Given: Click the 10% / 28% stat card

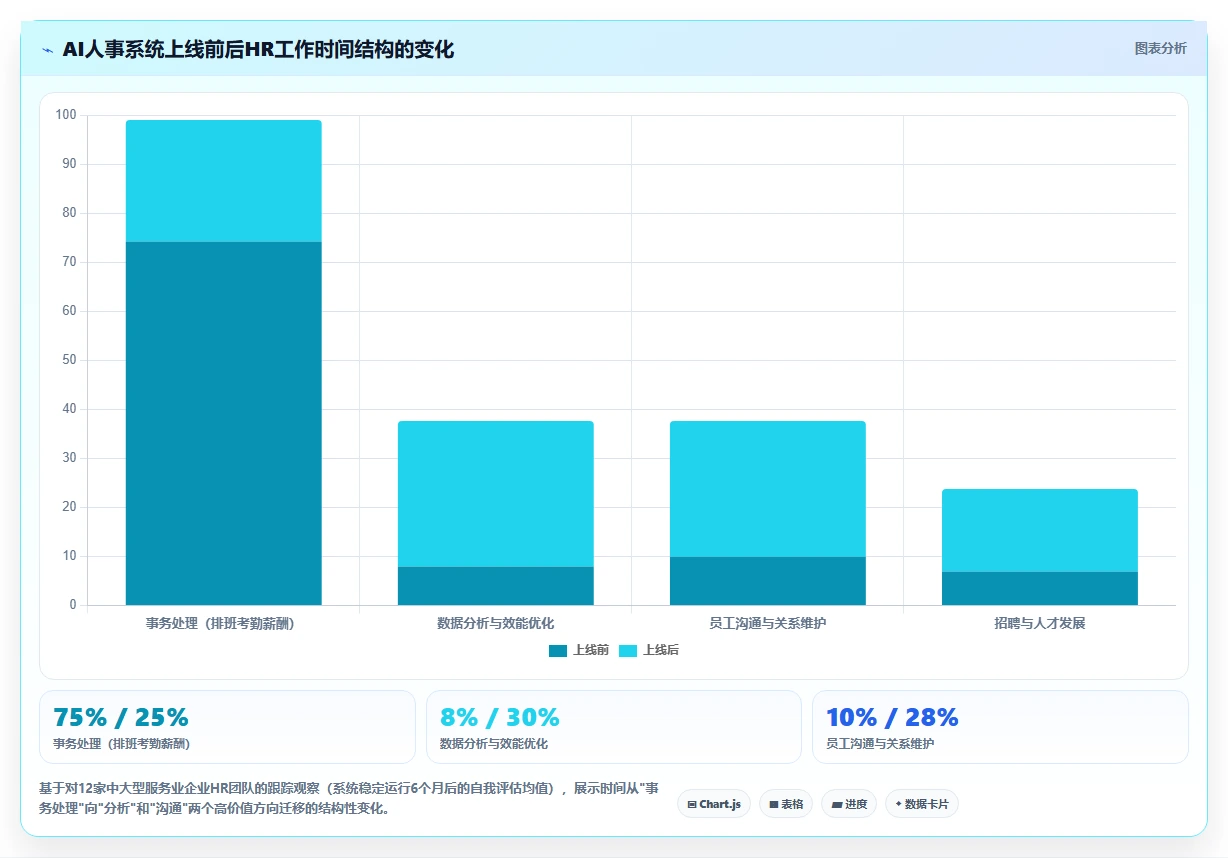Looking at the screenshot, I should pyautogui.click(x=1000, y=727).
